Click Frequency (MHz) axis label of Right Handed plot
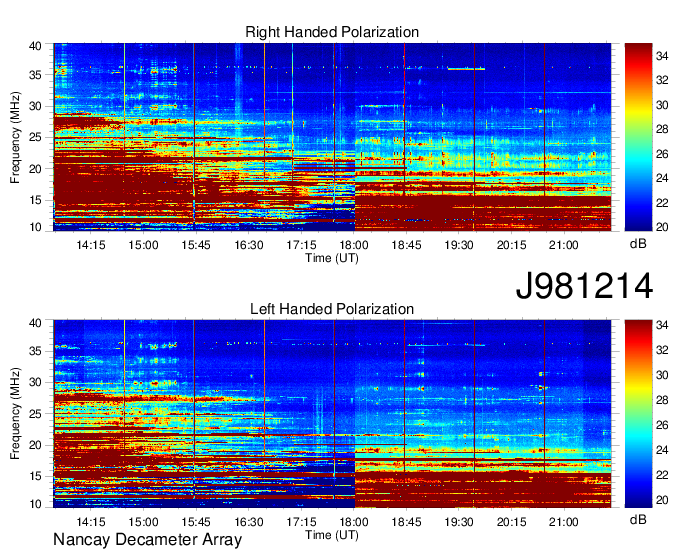This screenshot has width=680, height=552. tap(15, 137)
